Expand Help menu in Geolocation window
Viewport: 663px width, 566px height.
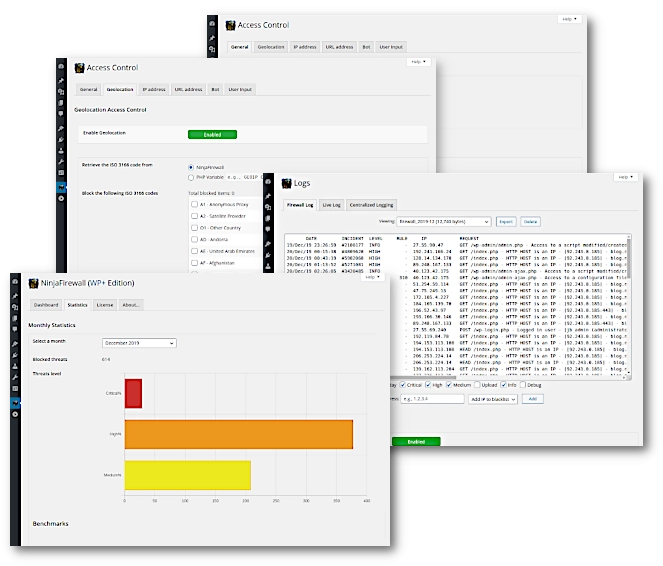[x=419, y=62]
